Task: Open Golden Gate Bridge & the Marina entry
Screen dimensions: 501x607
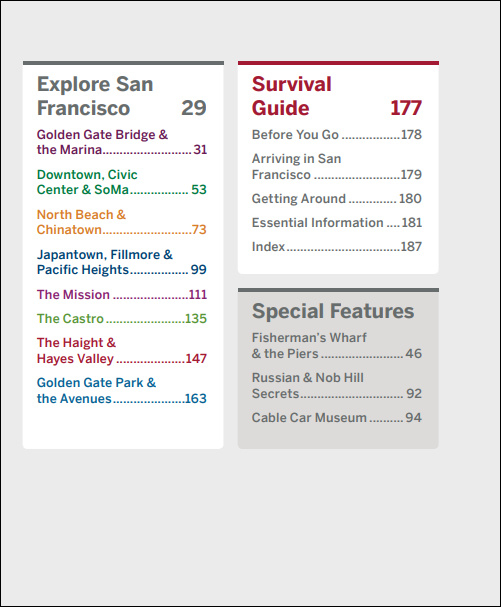Action: pos(122,142)
